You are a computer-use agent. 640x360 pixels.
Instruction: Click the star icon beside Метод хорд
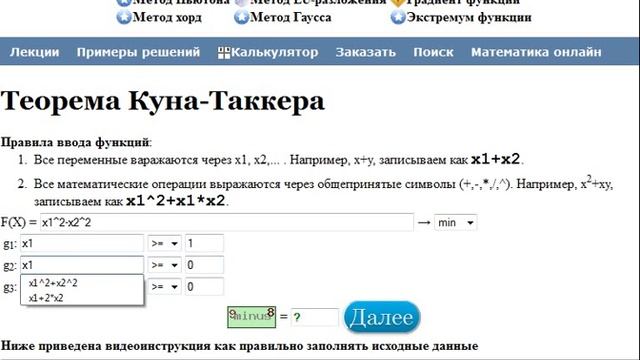[x=124, y=17]
